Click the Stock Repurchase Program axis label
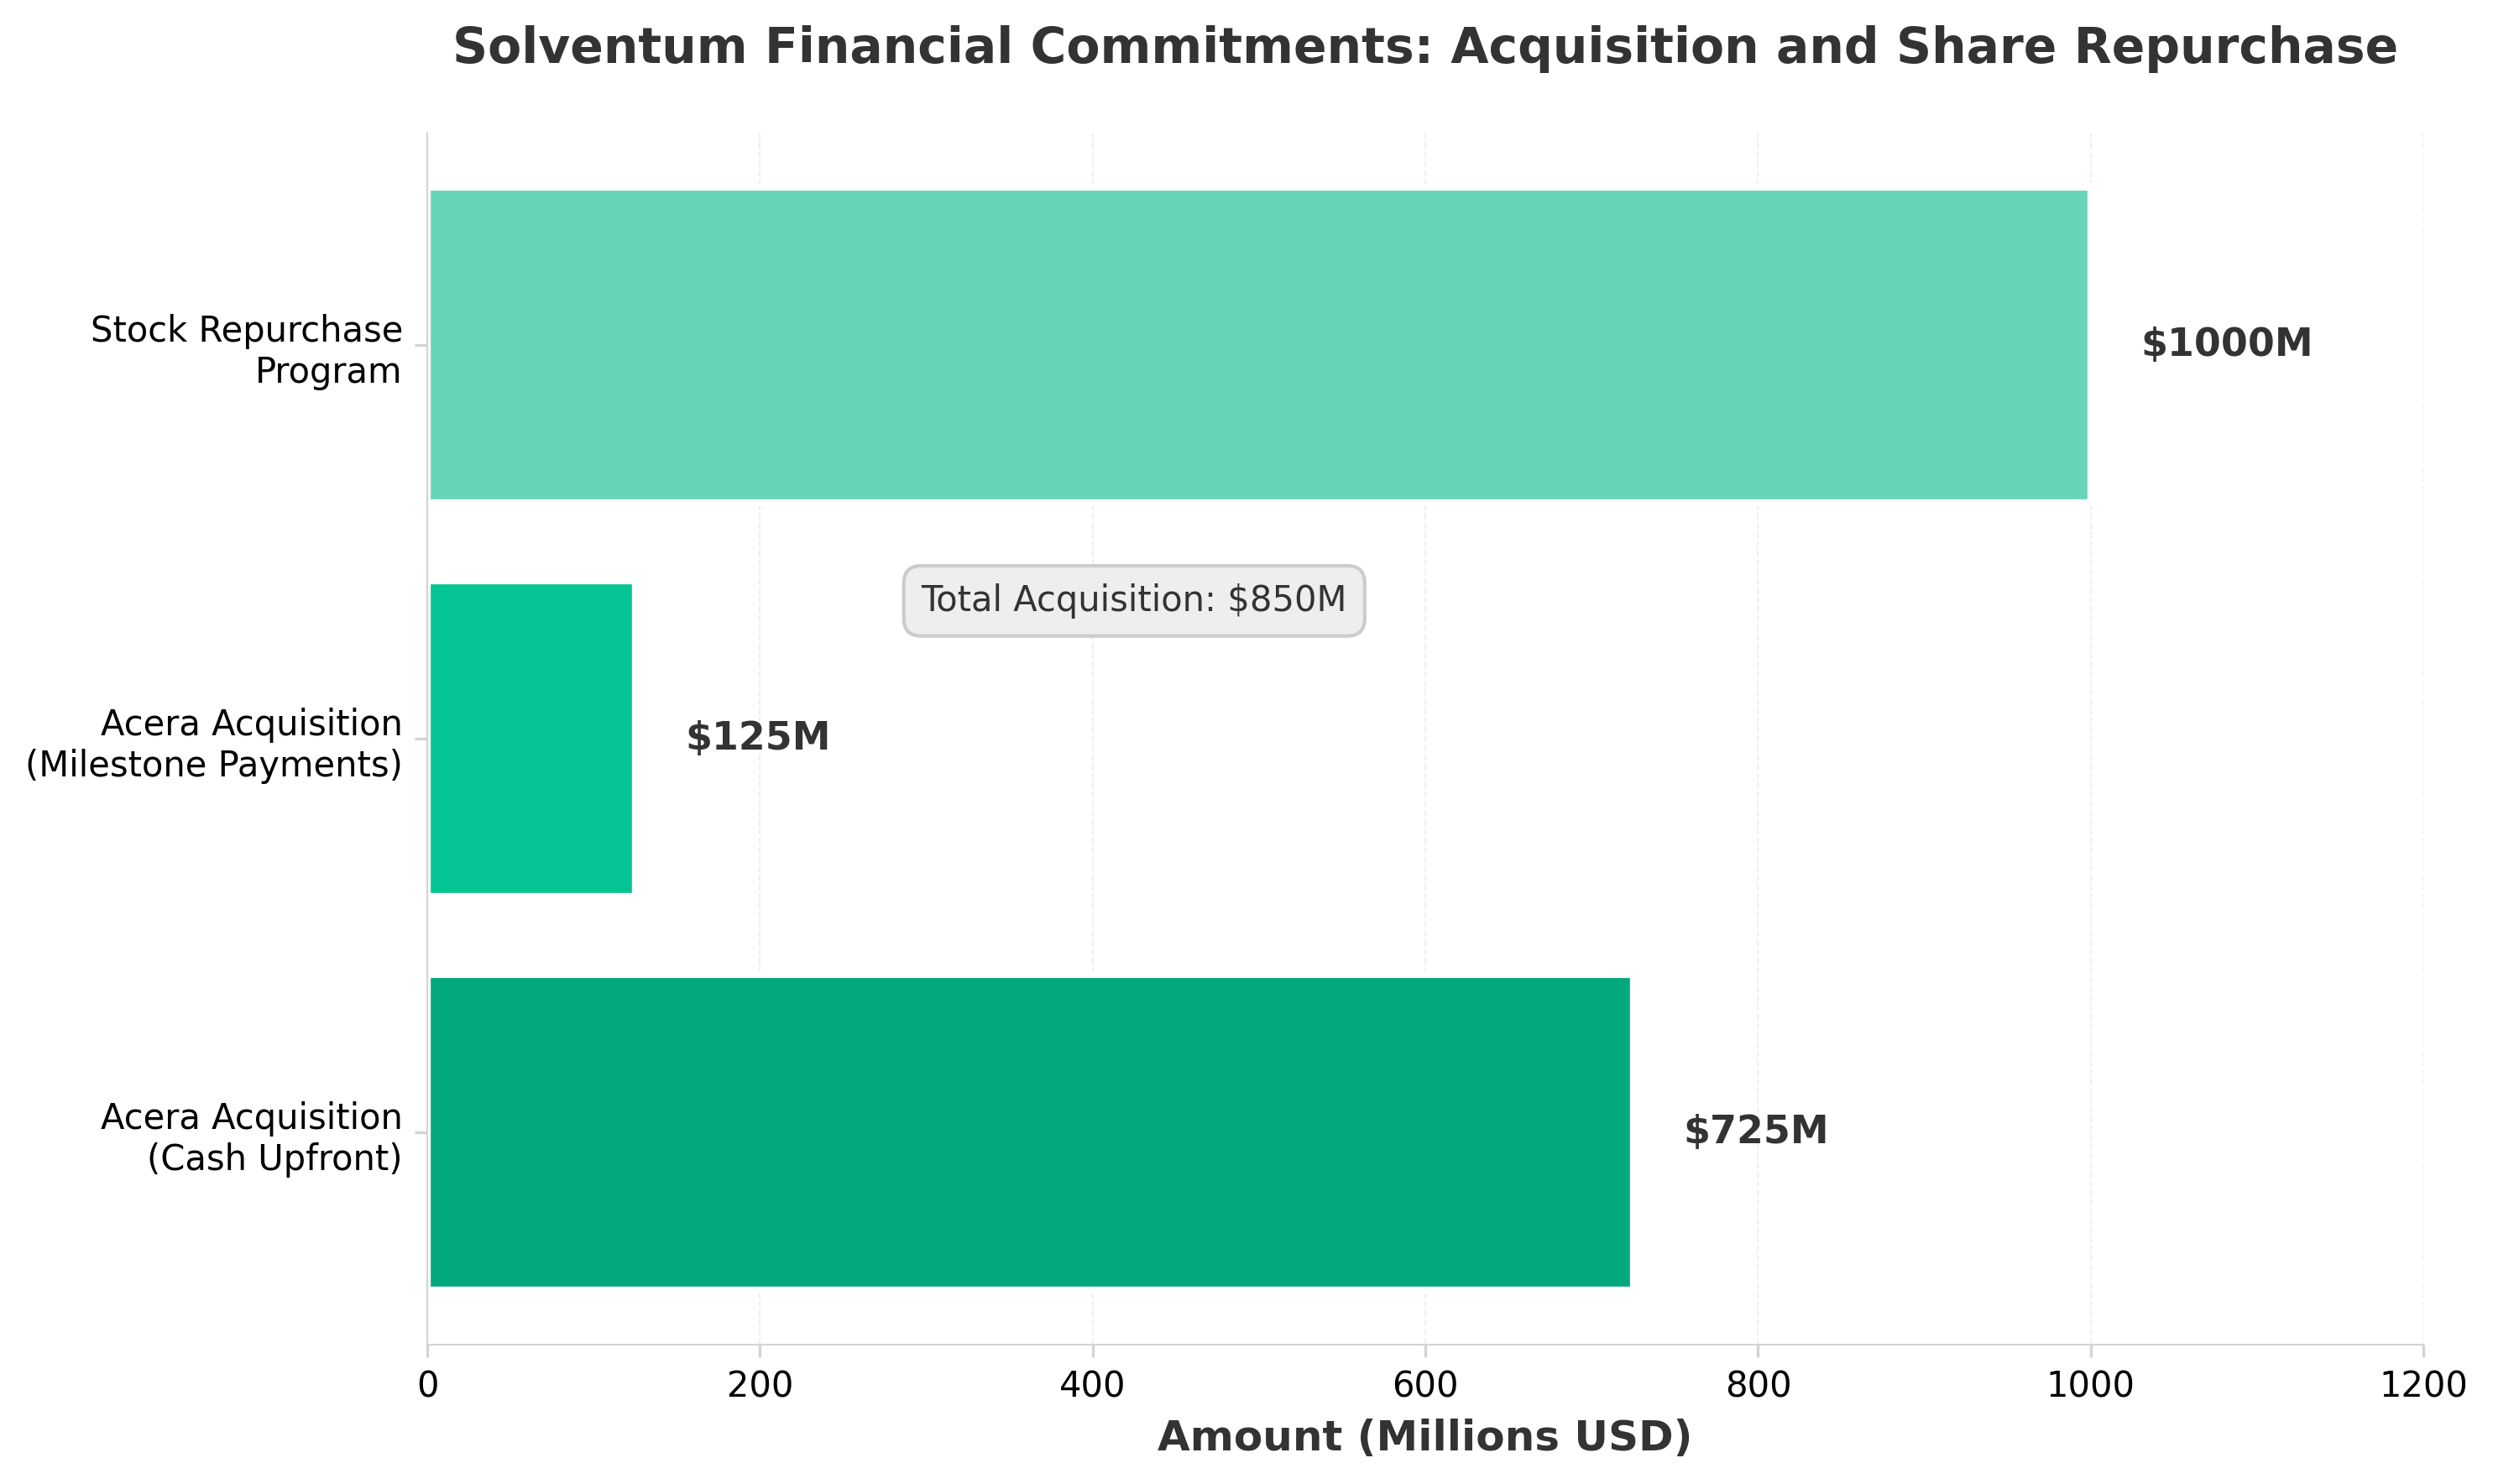 246,350
